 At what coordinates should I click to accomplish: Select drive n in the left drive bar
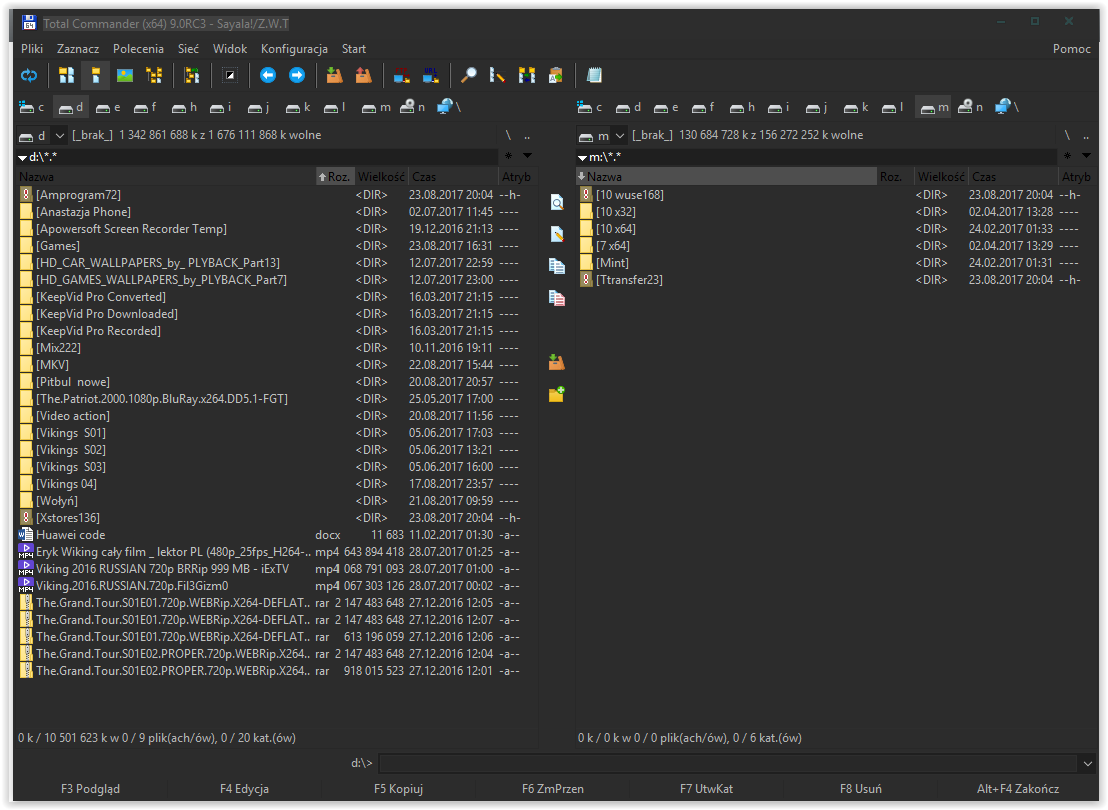click(413, 107)
